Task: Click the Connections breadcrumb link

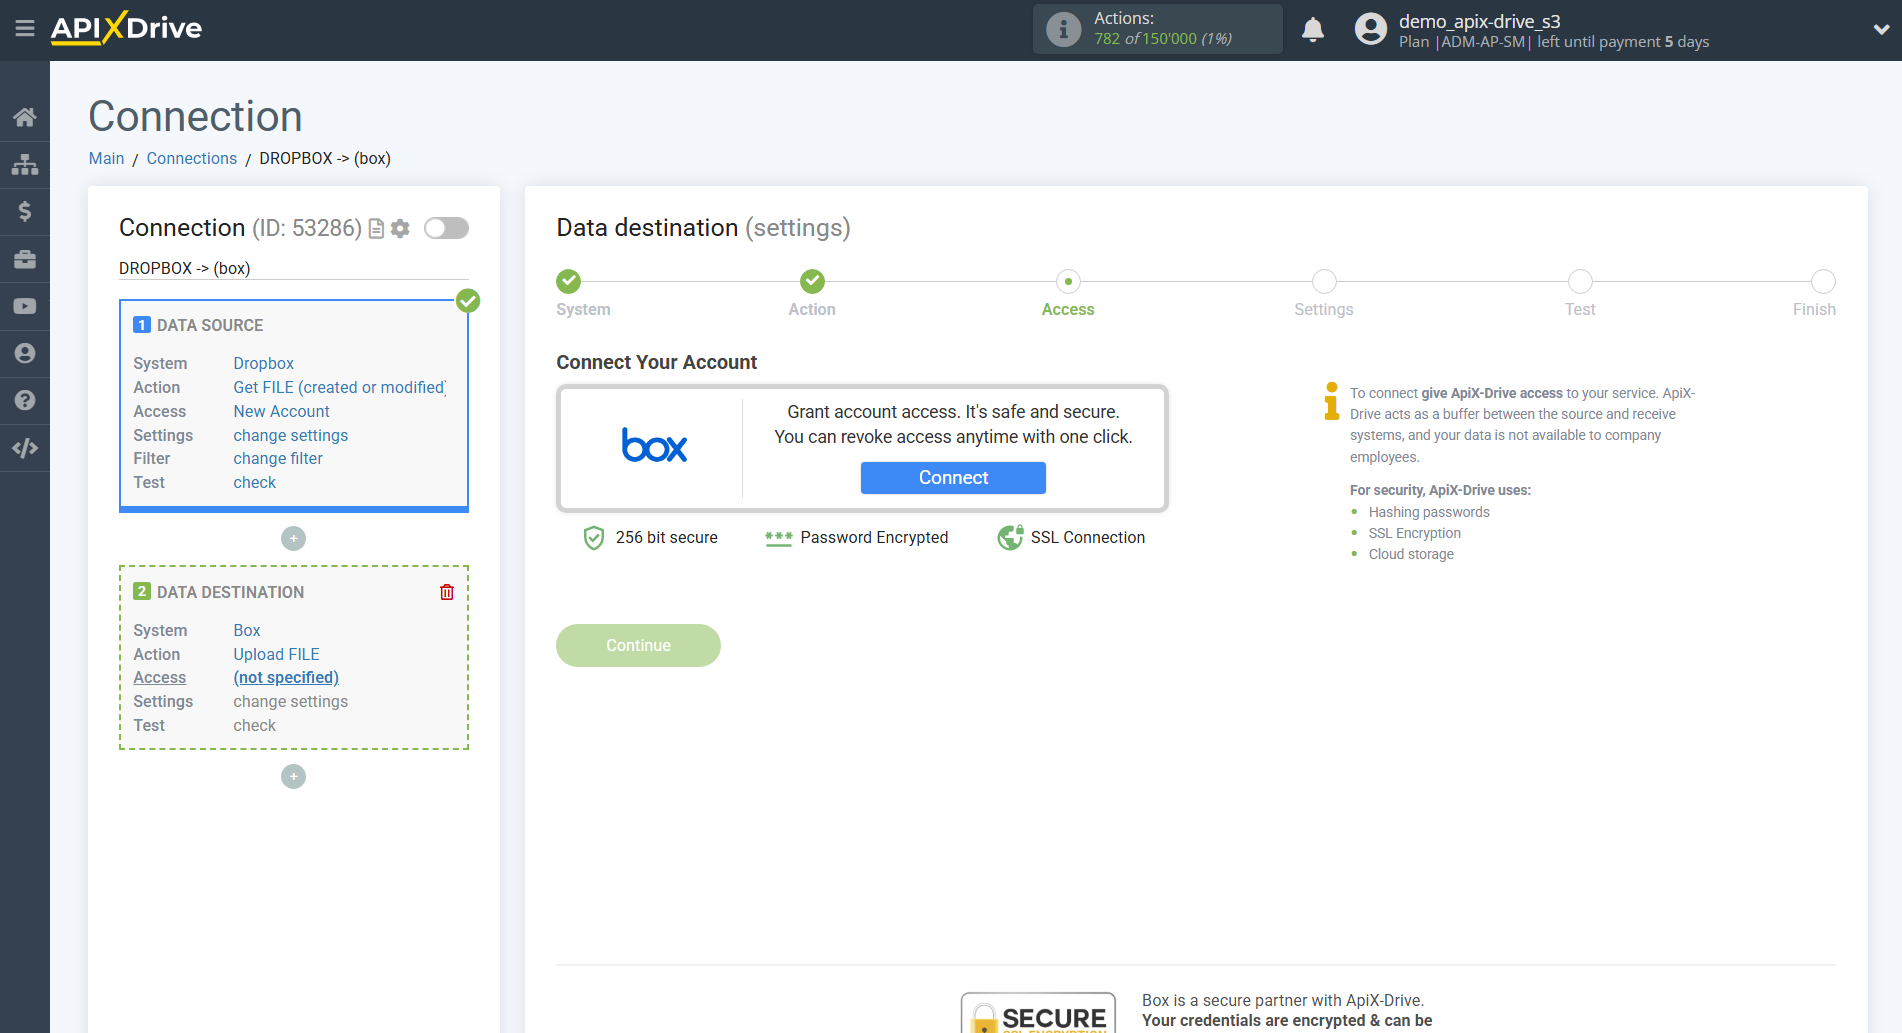Action: [191, 158]
